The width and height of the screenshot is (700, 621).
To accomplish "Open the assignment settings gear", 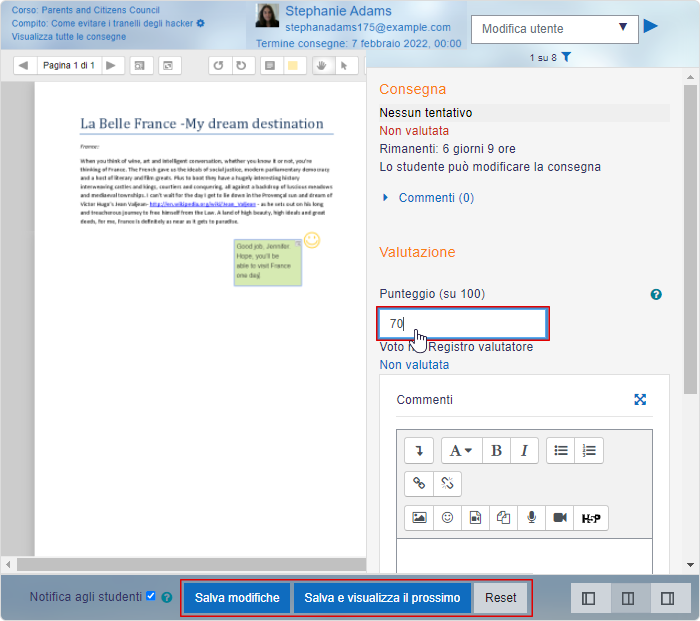I will pyautogui.click(x=201, y=23).
